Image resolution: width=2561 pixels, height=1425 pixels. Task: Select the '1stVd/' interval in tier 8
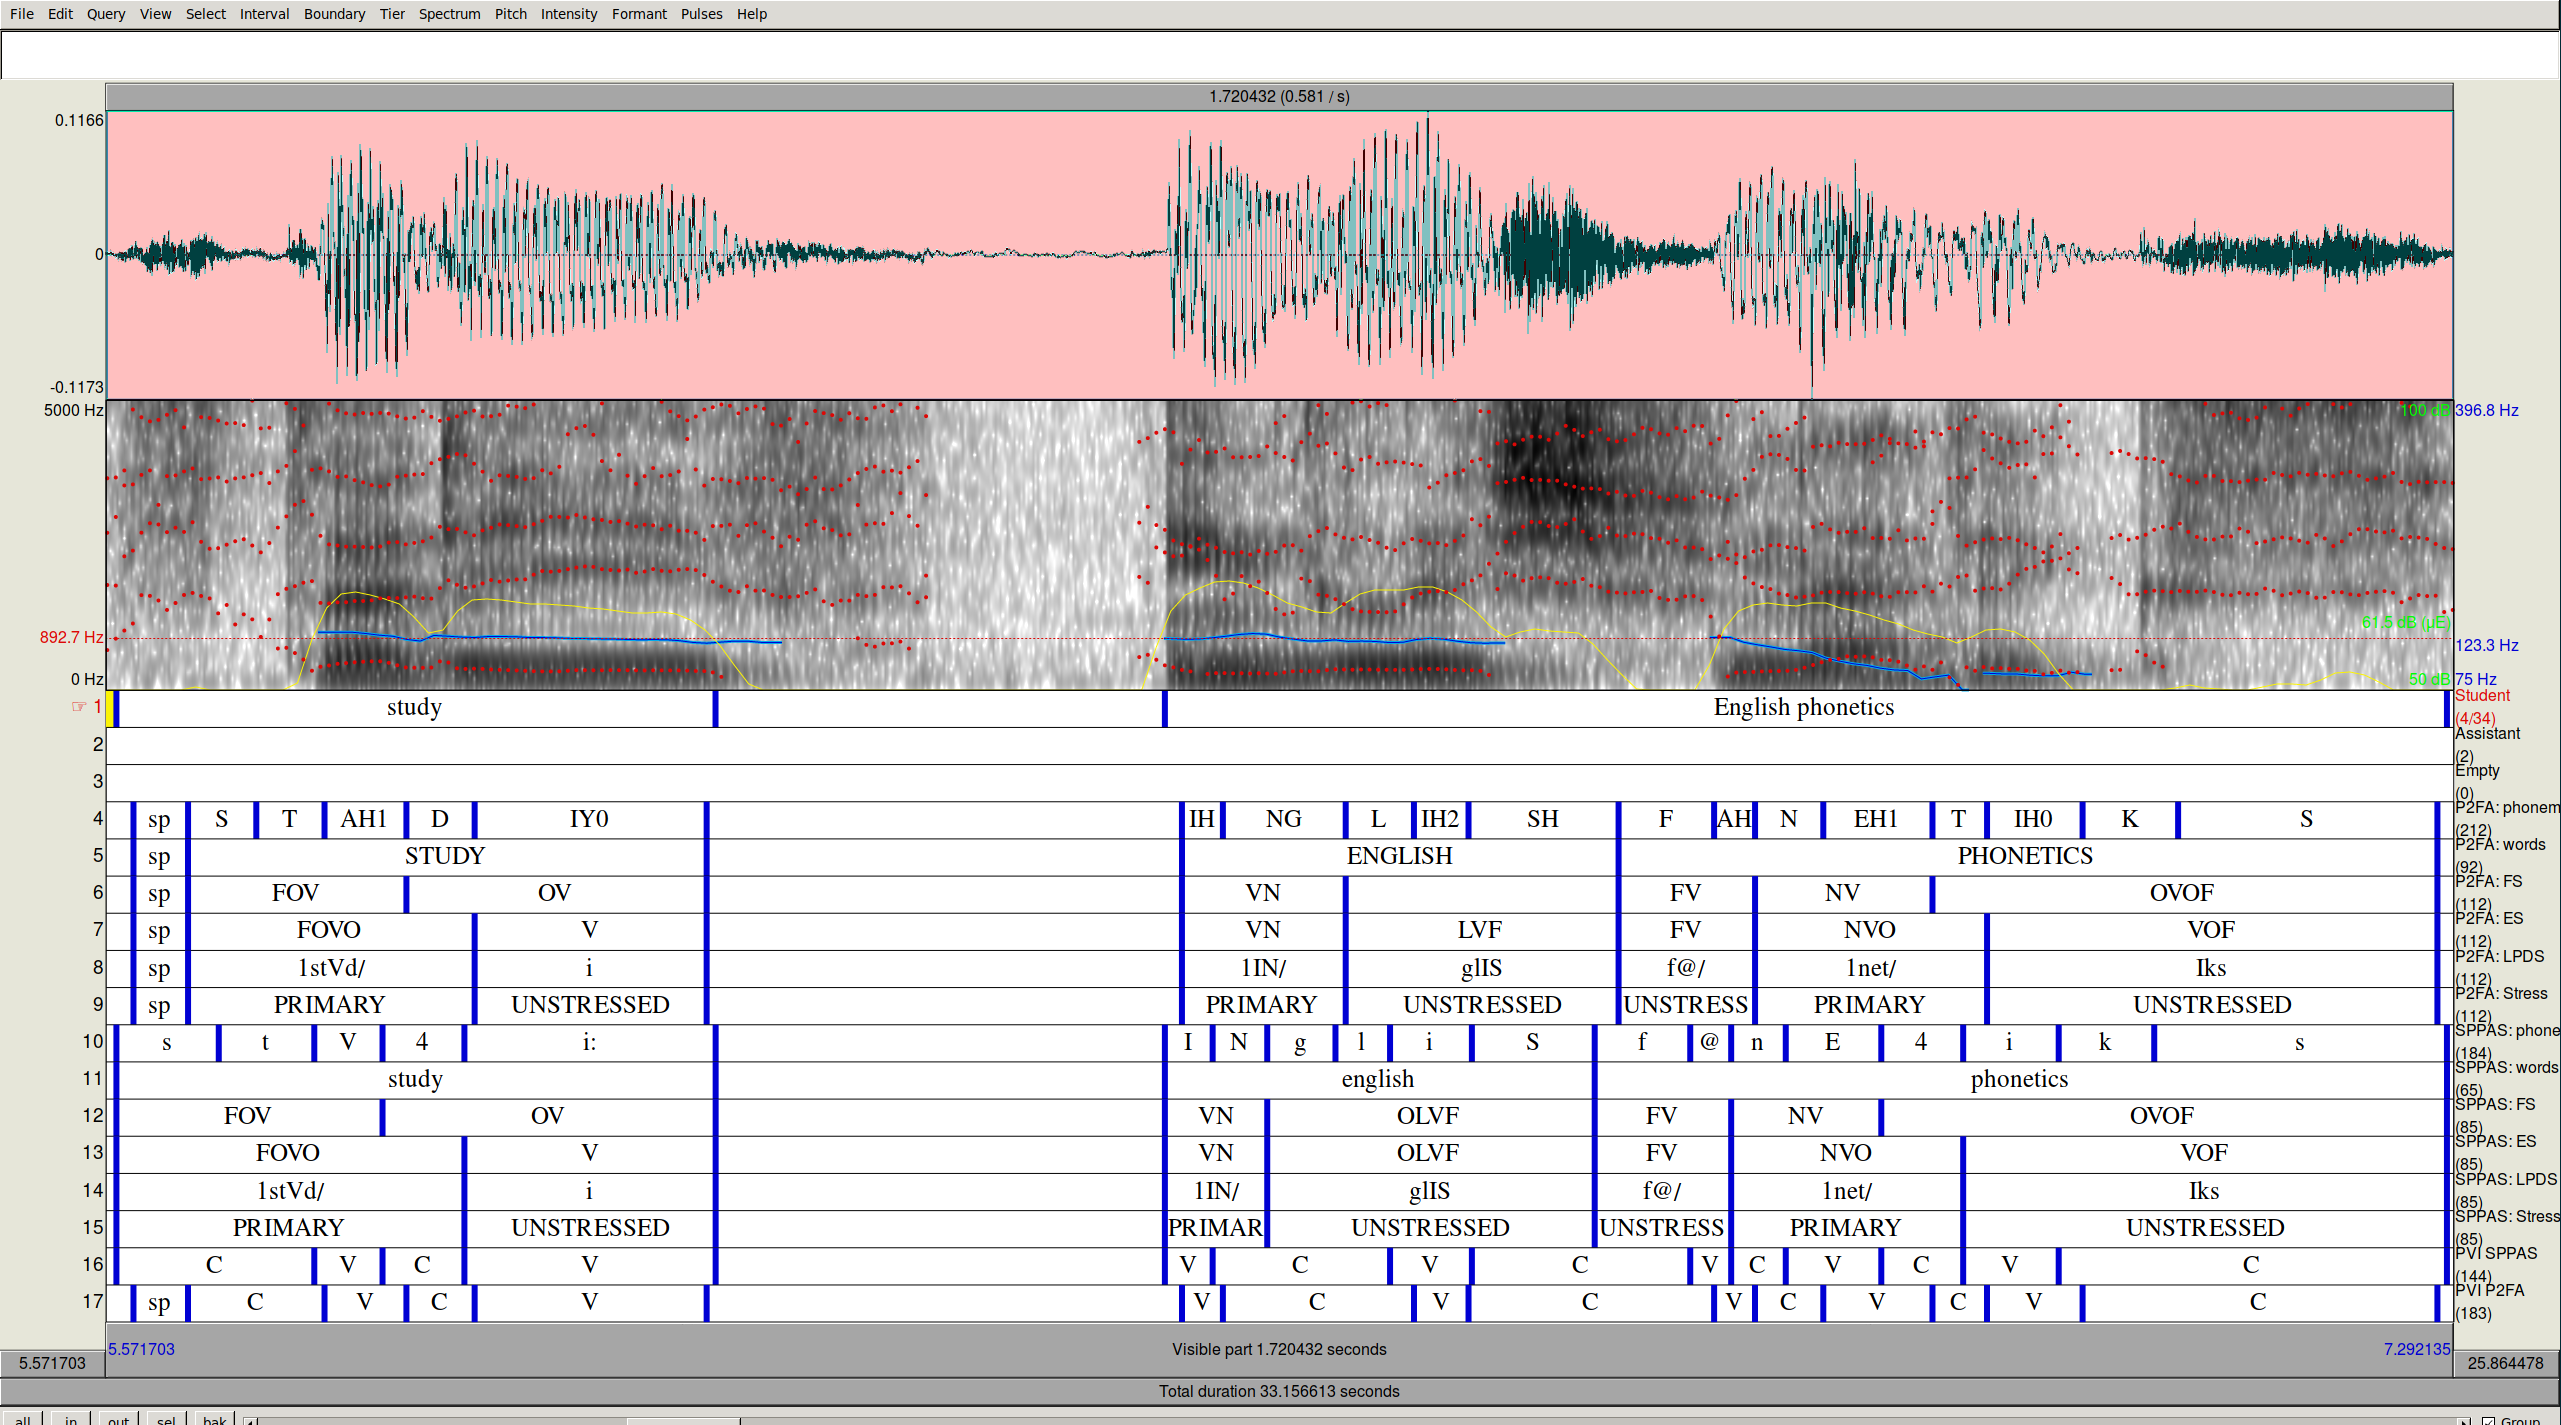pos(331,968)
